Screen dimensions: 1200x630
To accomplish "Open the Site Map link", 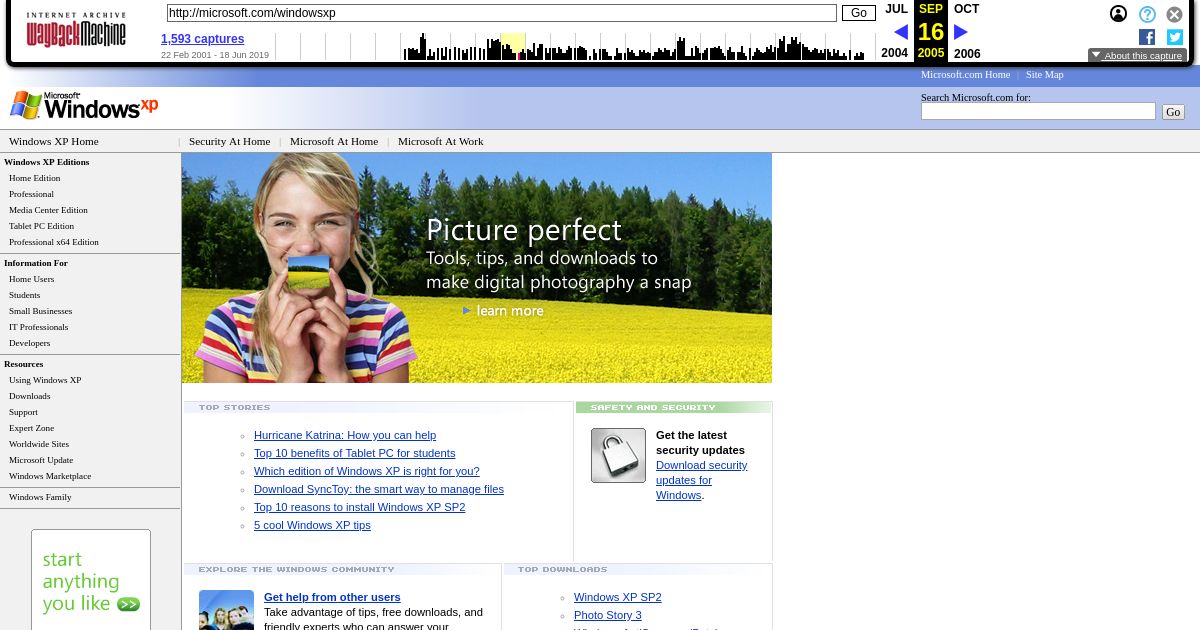I will coord(1044,74).
